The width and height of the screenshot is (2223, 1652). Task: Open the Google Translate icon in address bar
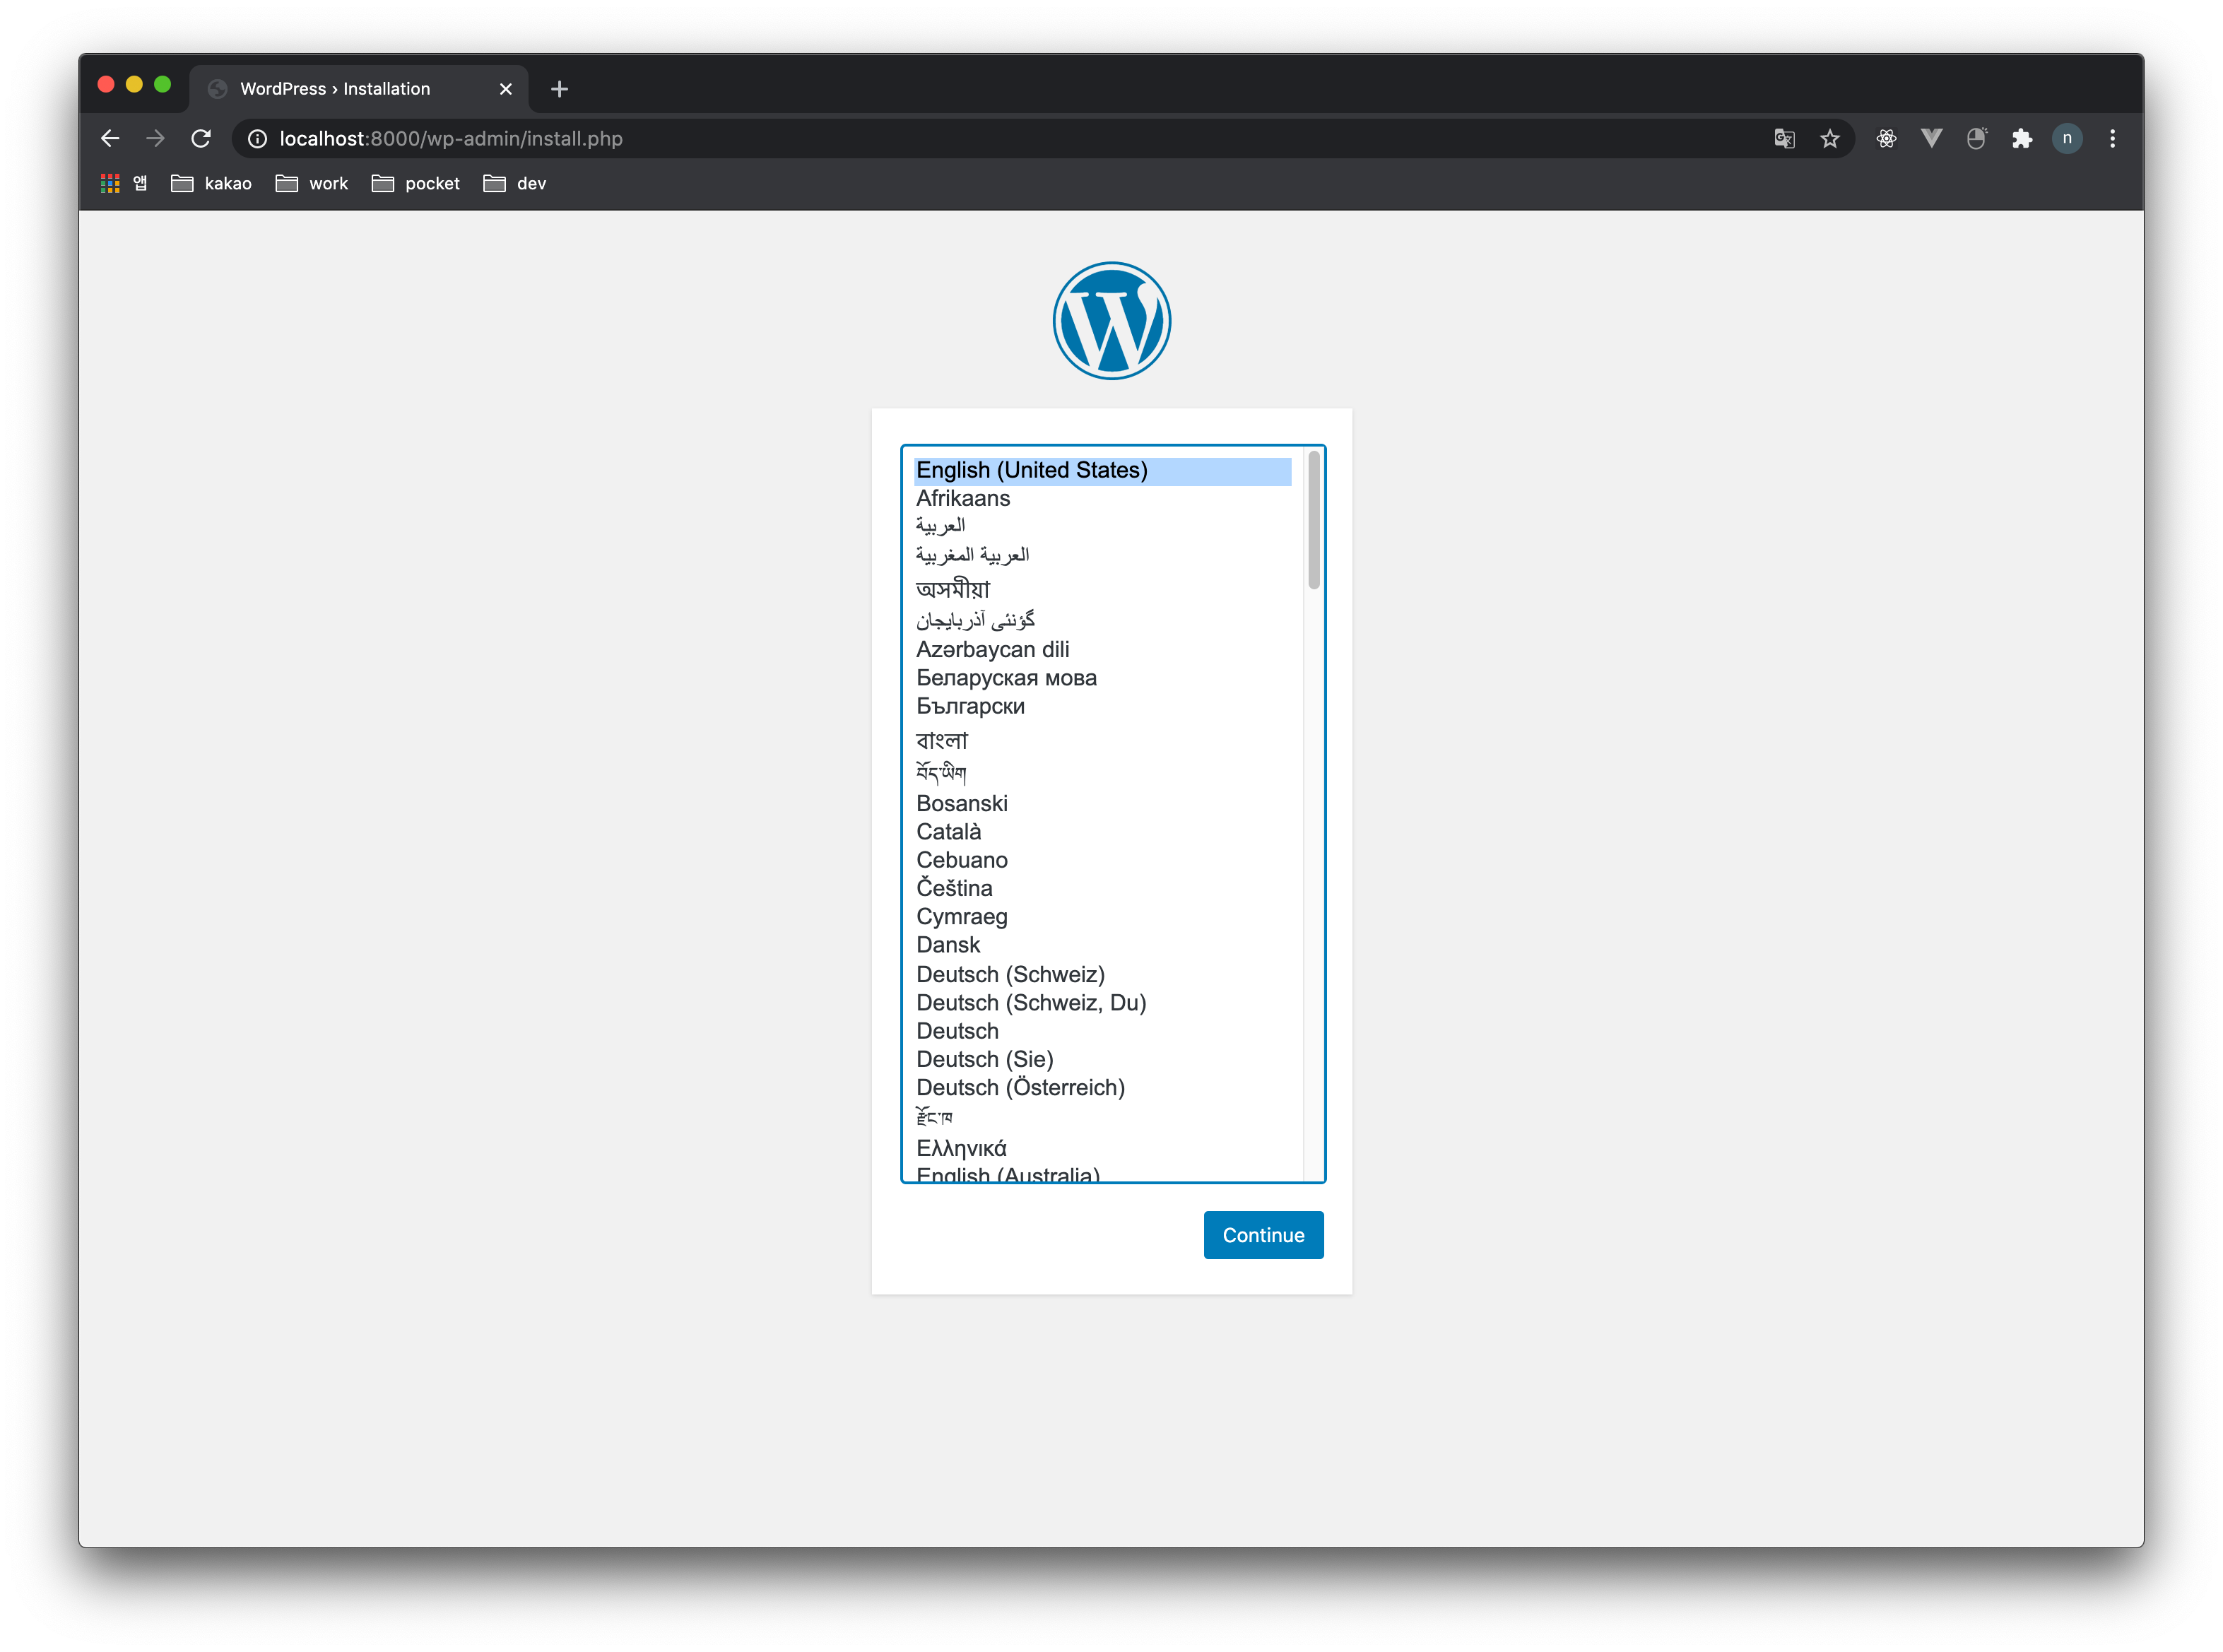coord(1784,139)
